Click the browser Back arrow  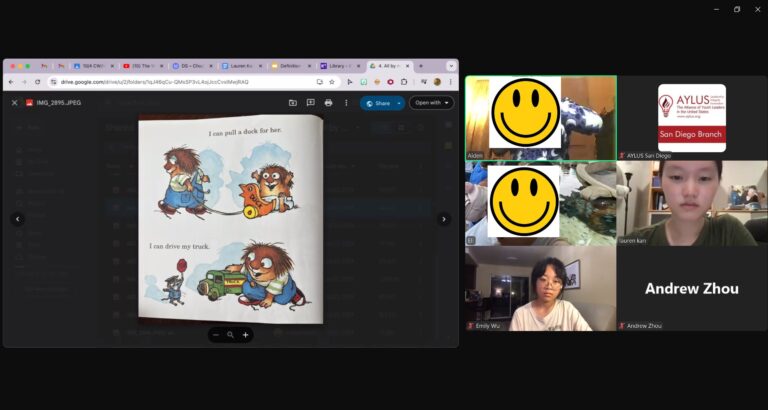(11, 82)
